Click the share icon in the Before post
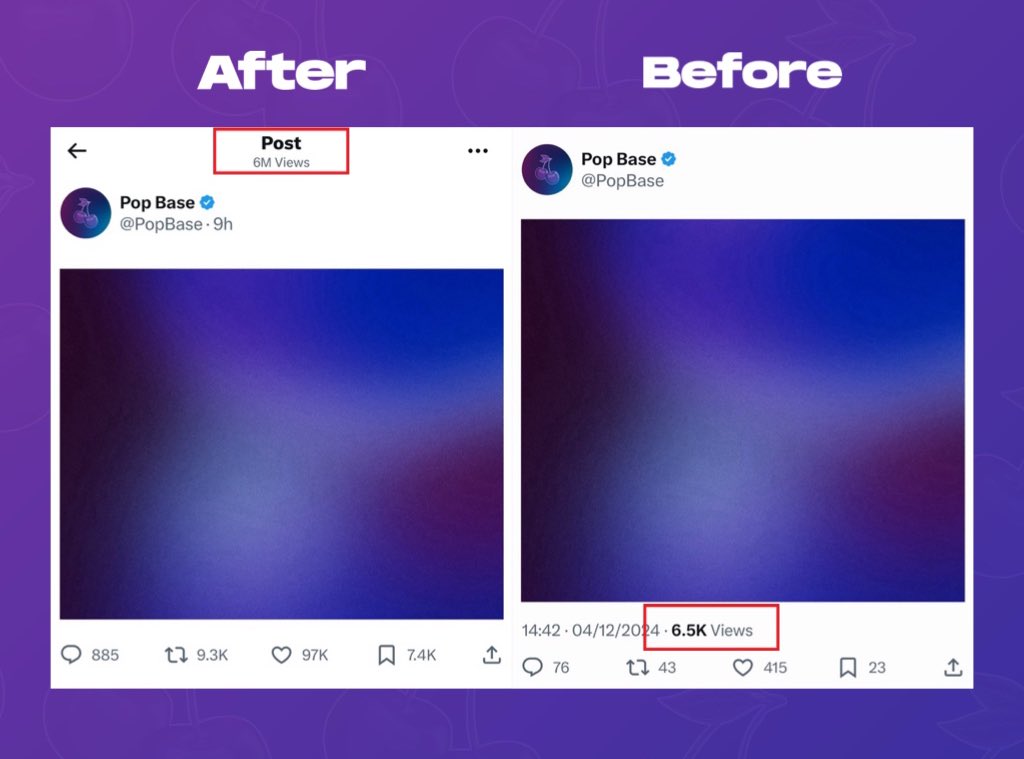Screen dimensions: 1024x759 click(x=953, y=667)
